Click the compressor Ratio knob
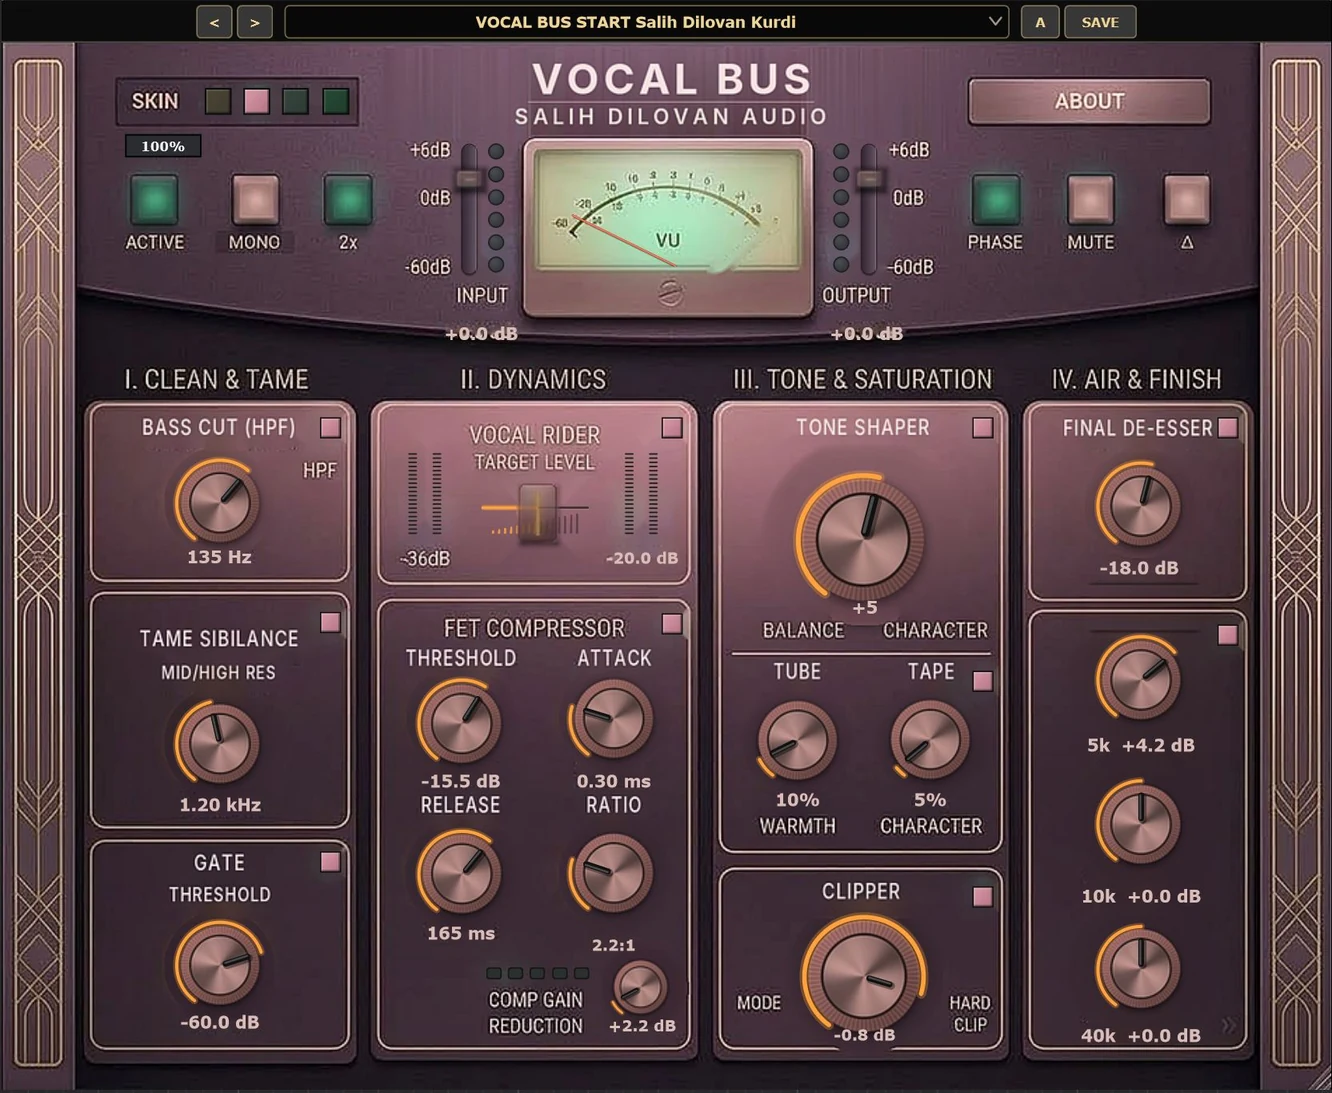 (612, 872)
